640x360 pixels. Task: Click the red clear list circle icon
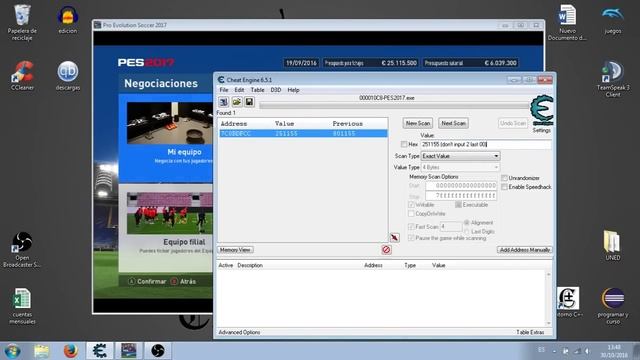(387, 249)
